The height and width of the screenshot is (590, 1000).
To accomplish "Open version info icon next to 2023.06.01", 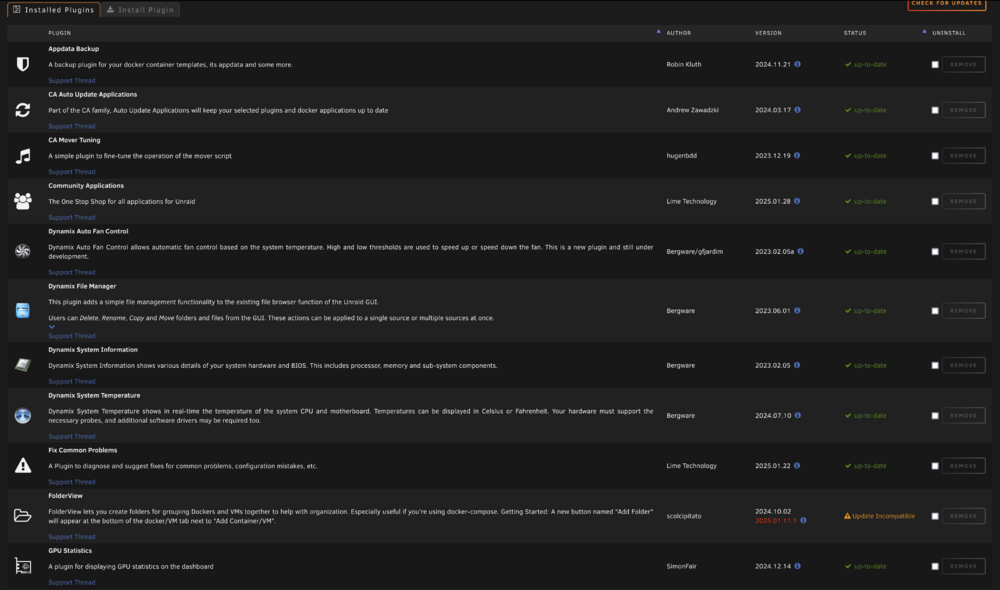I will point(797,311).
